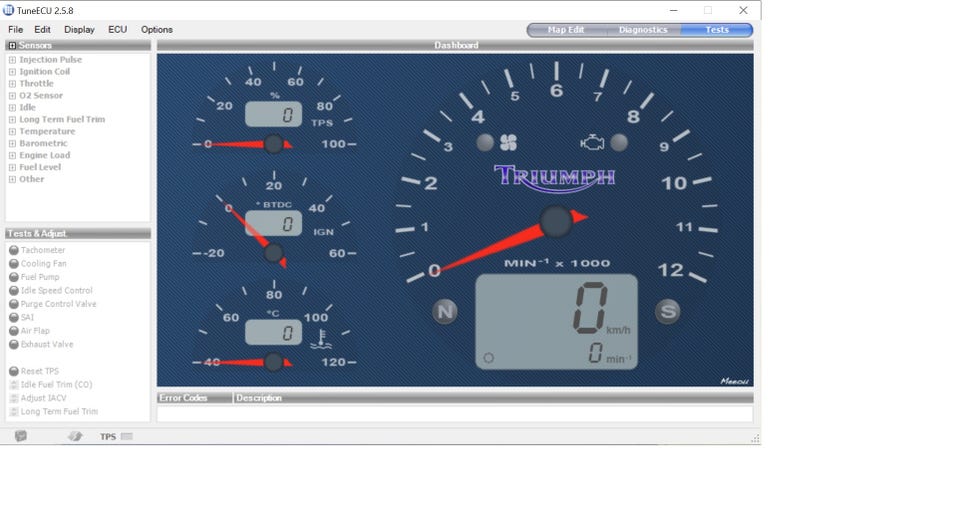Expand the O2 Sensor tree node

[13, 96]
